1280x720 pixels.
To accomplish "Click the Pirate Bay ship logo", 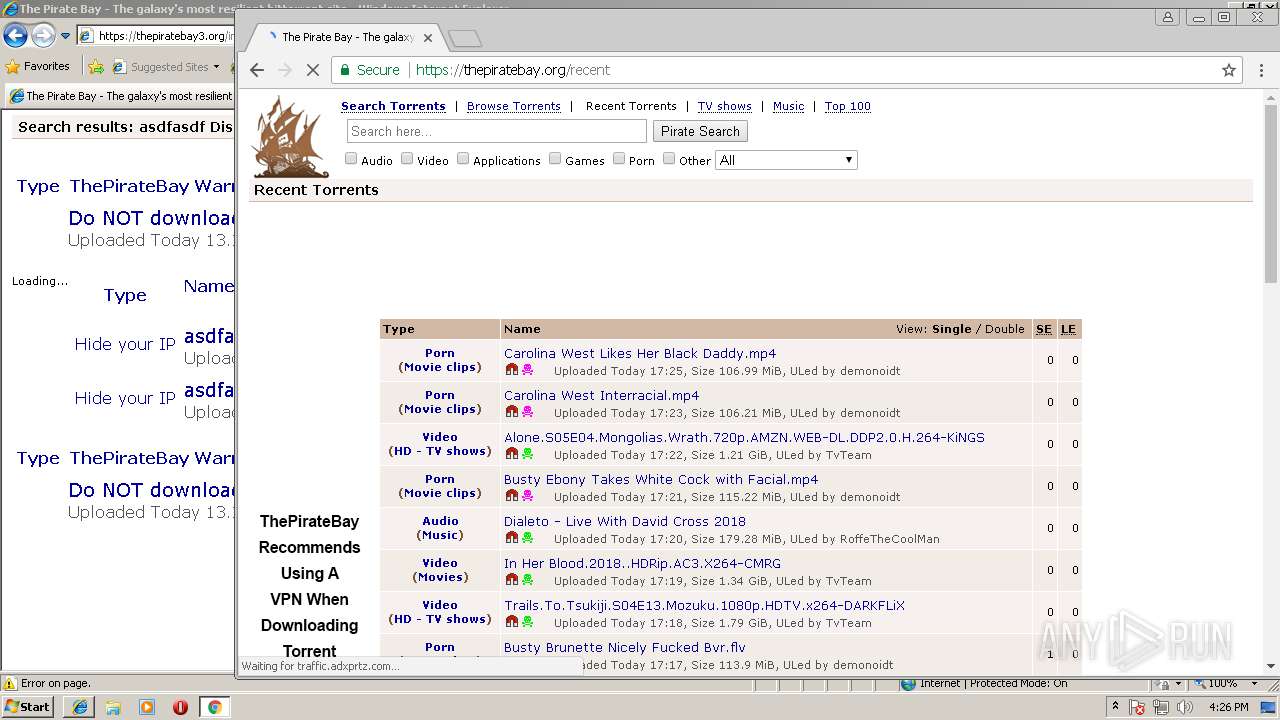I will tap(290, 137).
